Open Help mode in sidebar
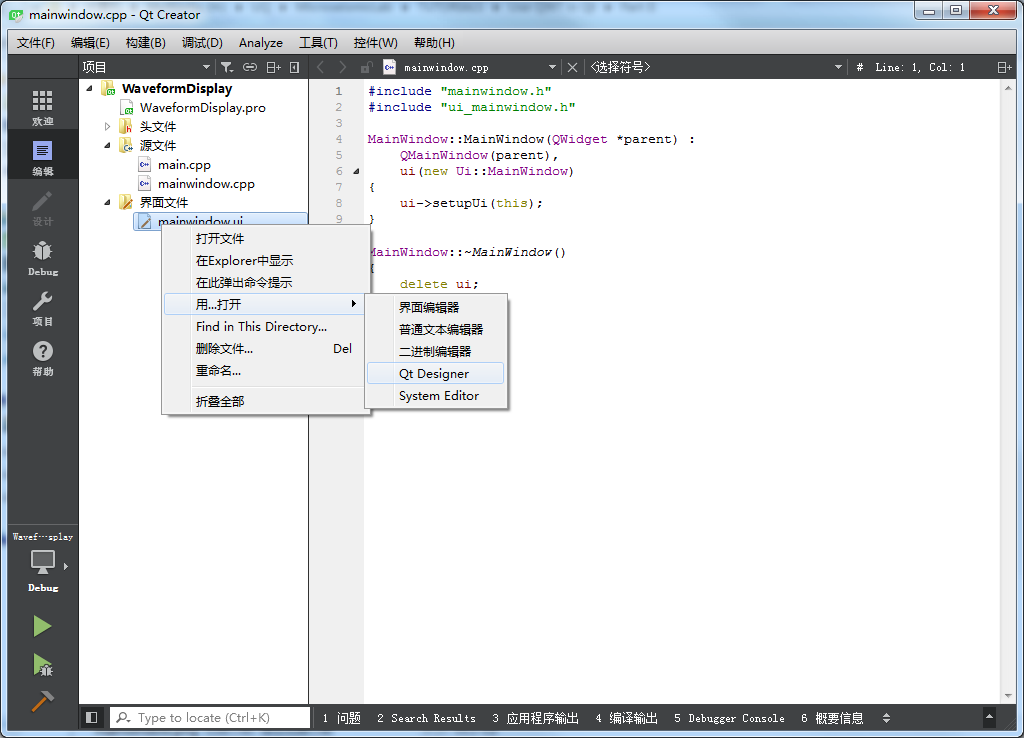This screenshot has height=738, width=1024. click(x=42, y=358)
